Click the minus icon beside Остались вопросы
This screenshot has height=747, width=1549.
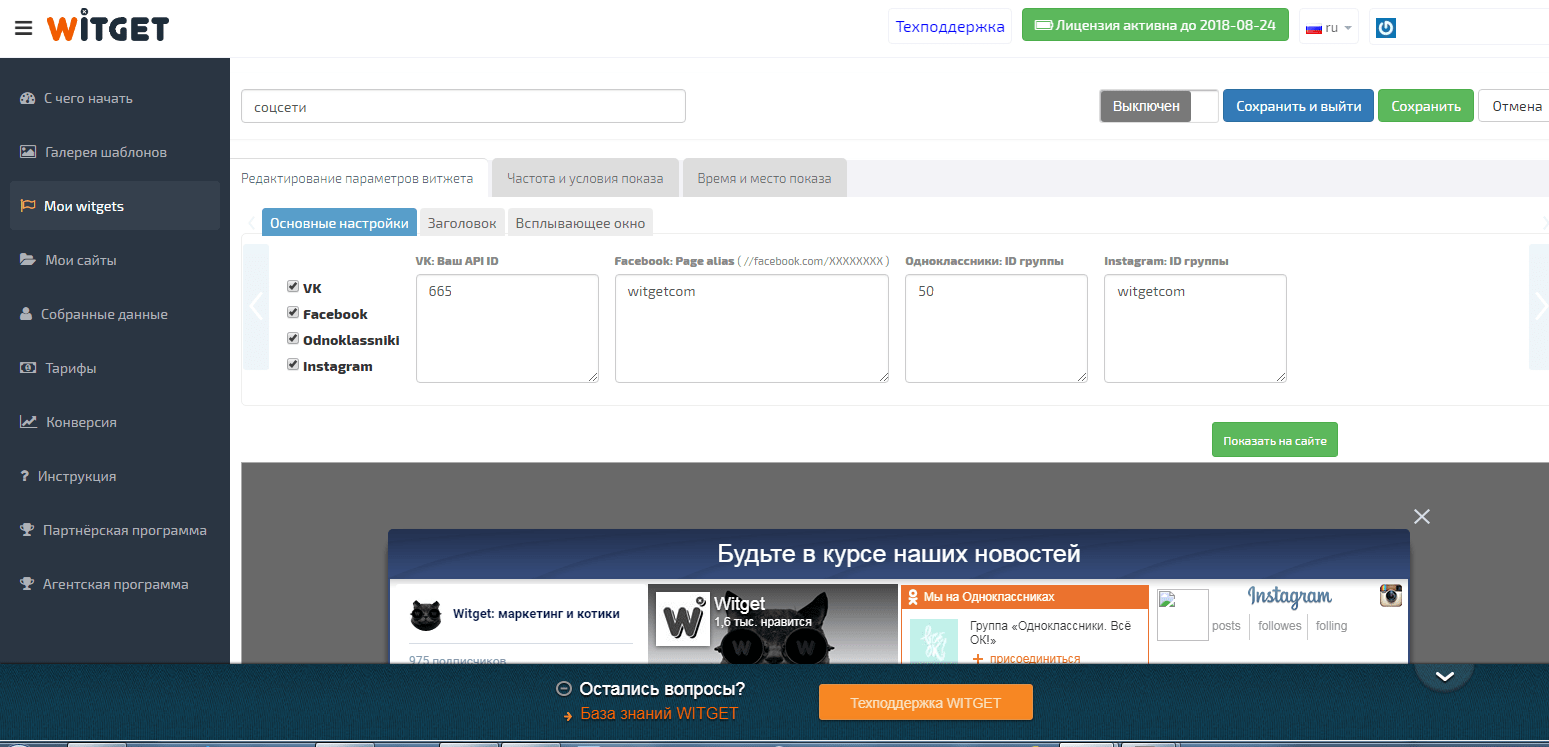click(564, 689)
